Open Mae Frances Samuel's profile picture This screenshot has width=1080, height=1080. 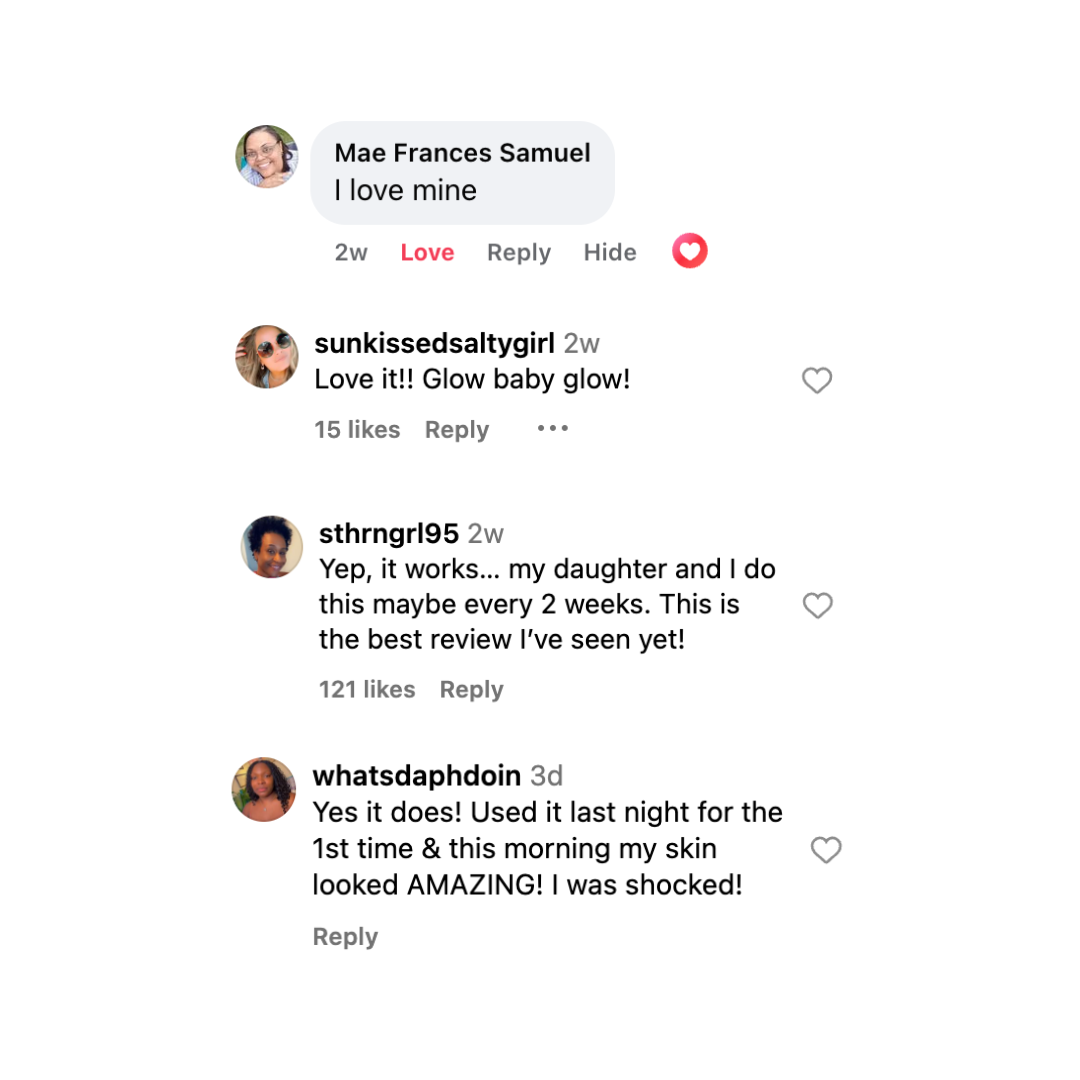(267, 157)
